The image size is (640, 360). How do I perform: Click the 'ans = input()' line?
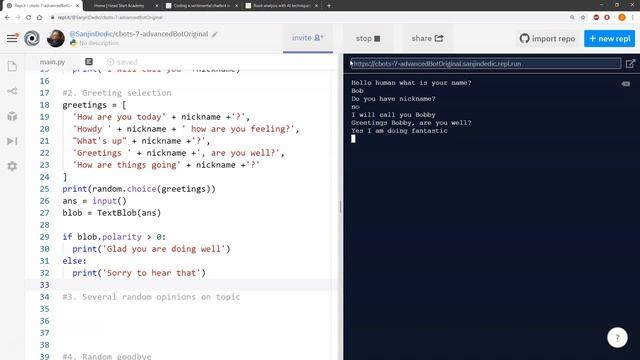[95, 201]
